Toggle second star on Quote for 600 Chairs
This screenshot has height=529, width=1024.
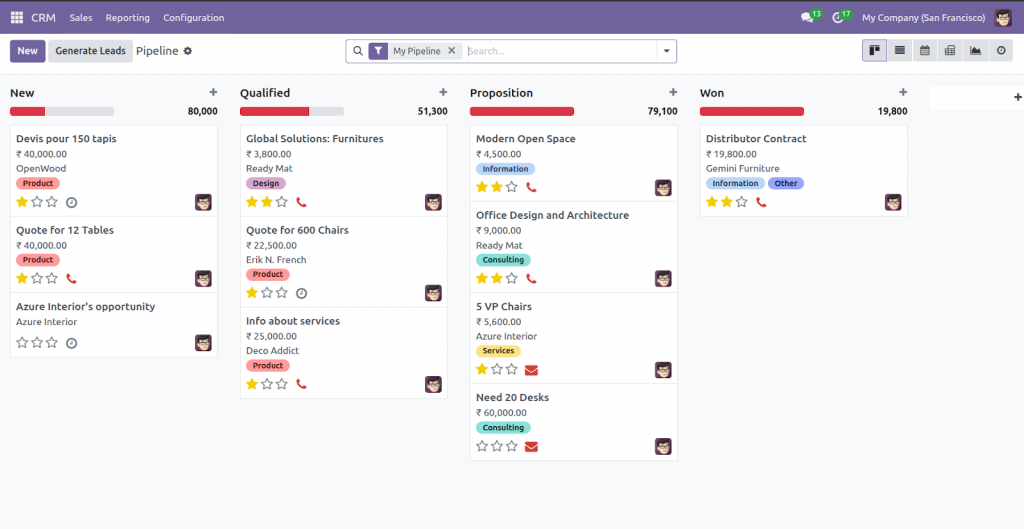(x=267, y=293)
